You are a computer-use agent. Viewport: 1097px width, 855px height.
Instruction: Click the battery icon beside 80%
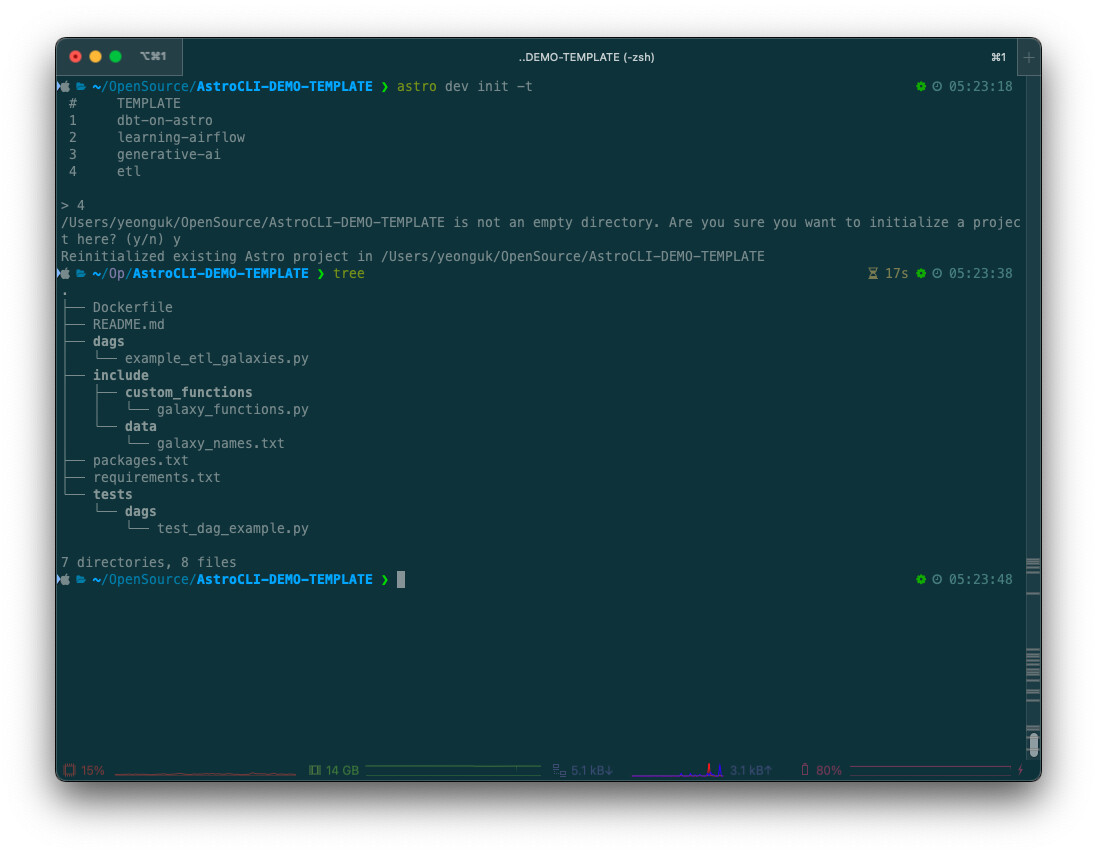pyautogui.click(x=805, y=770)
